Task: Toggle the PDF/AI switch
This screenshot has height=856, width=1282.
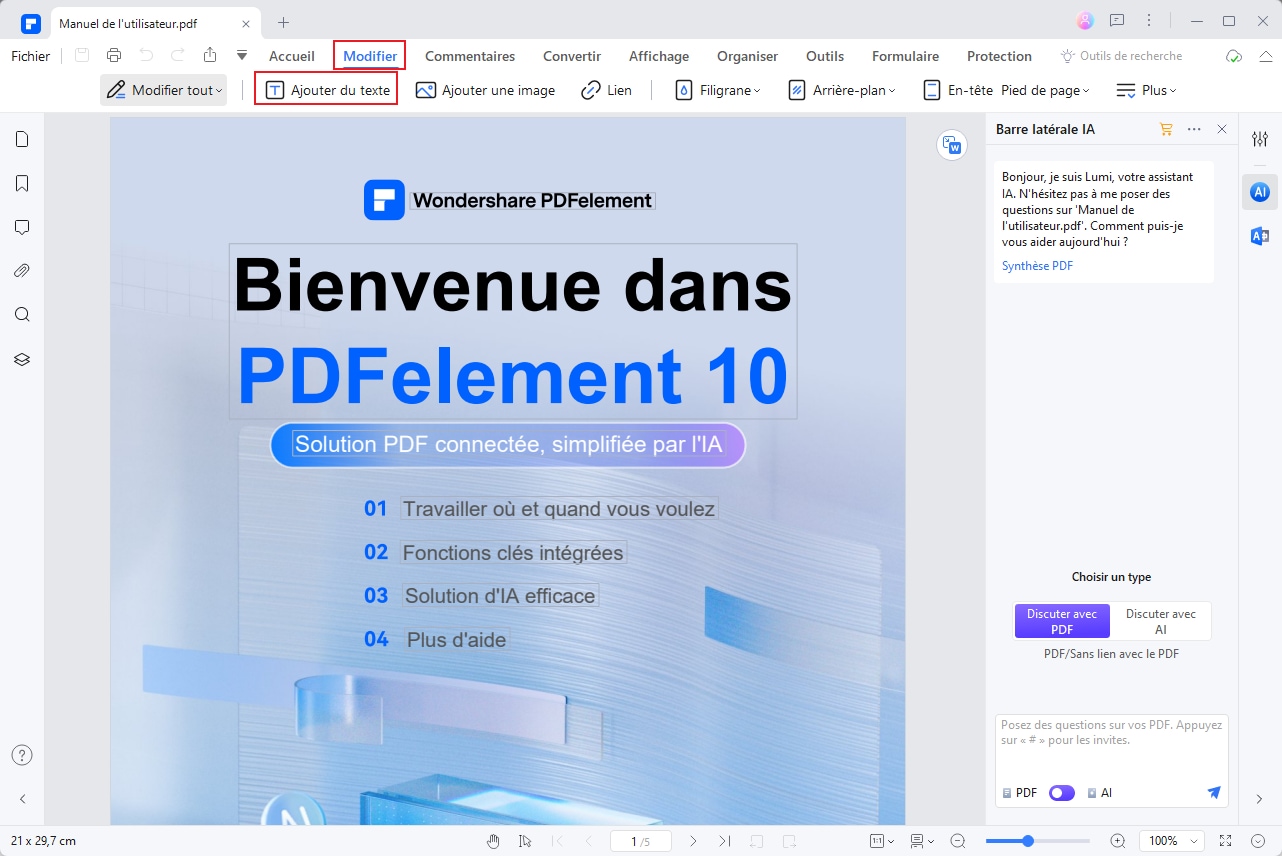Action: pos(1062,793)
